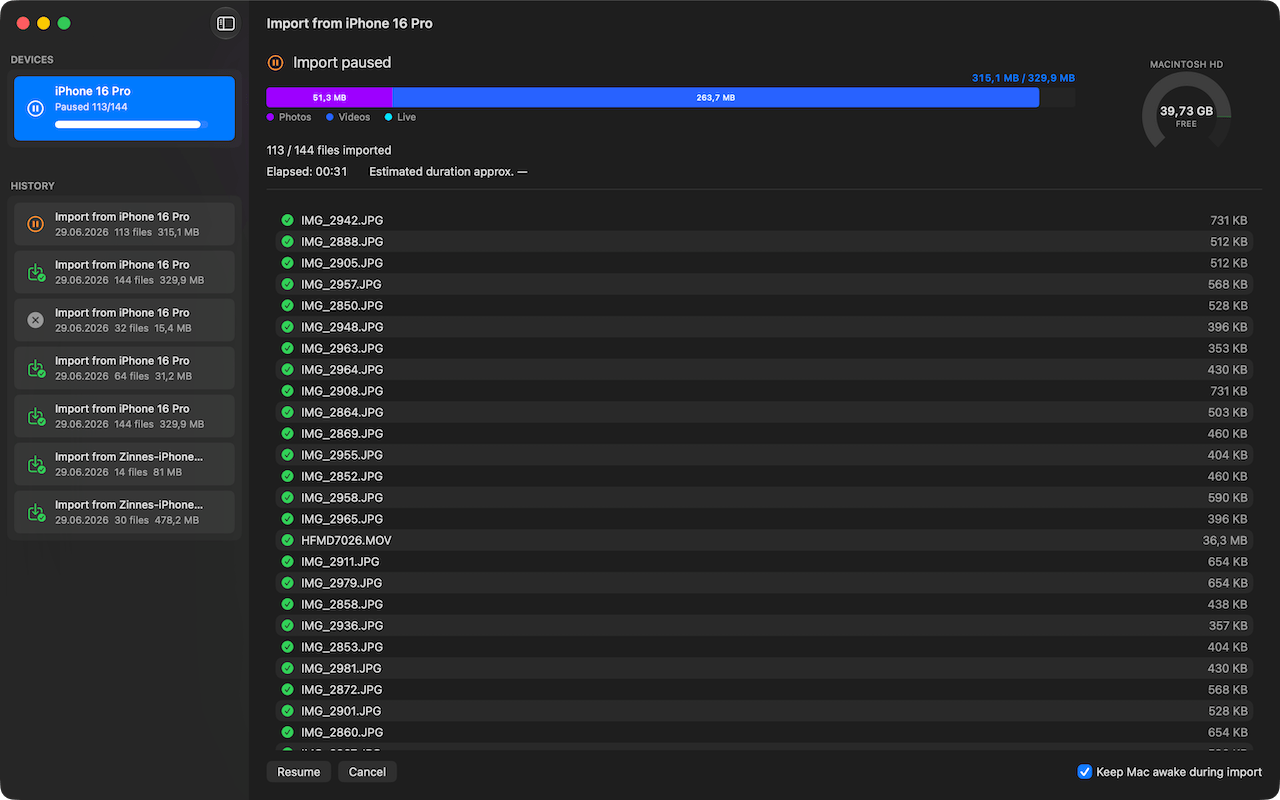Click green checkmark beside IMG_2888.JPG
The width and height of the screenshot is (1280, 800).
(287, 241)
